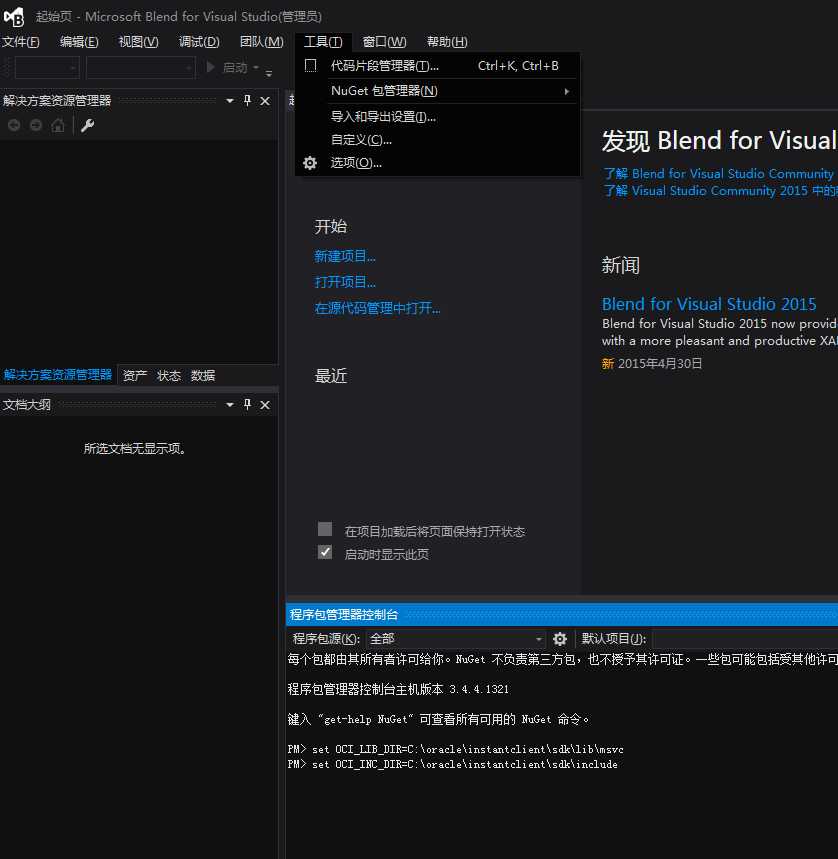Choose 自定义(C)... from Tools menu
838x859 pixels.
pos(438,140)
